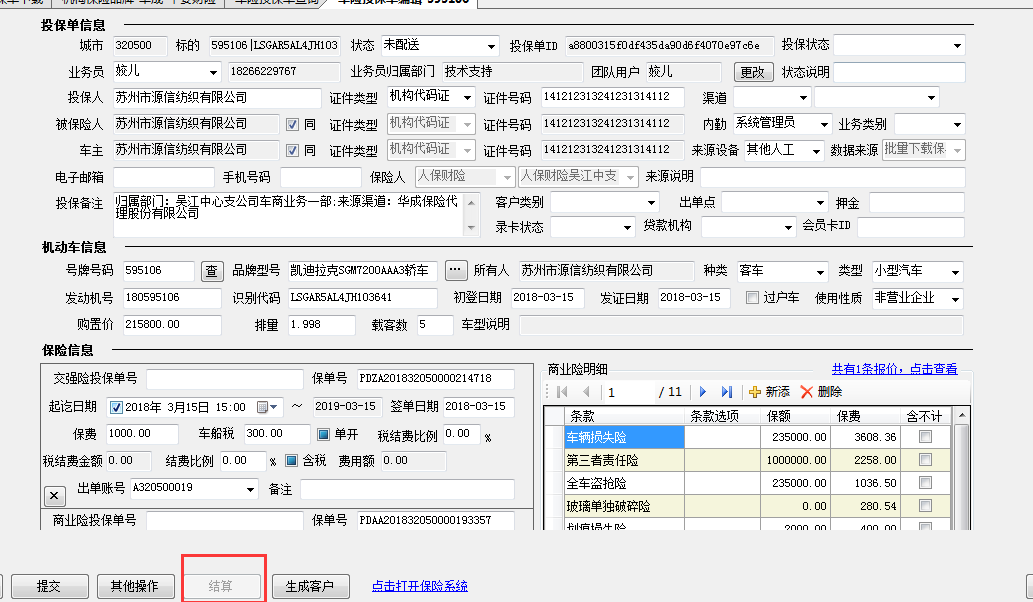Open the 状态 dropdown showing 未配送
1033x602 pixels.
pos(491,46)
